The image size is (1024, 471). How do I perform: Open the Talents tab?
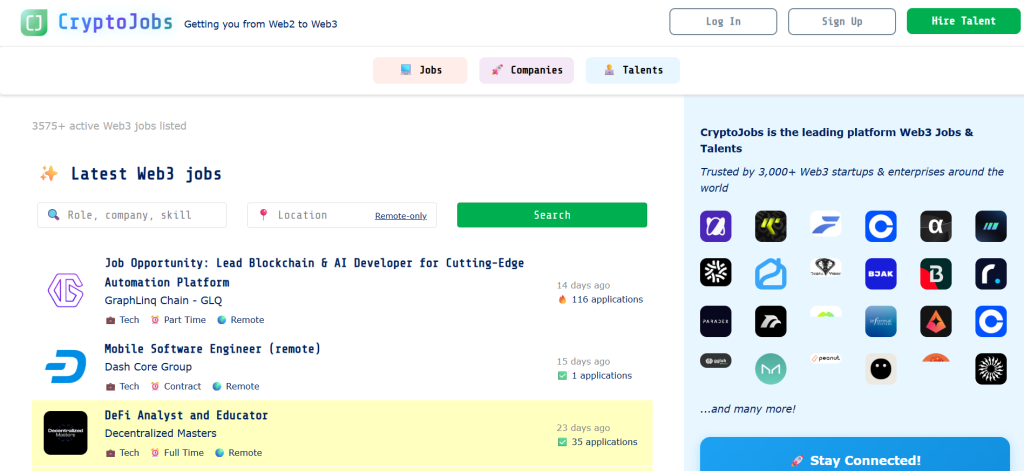point(633,71)
